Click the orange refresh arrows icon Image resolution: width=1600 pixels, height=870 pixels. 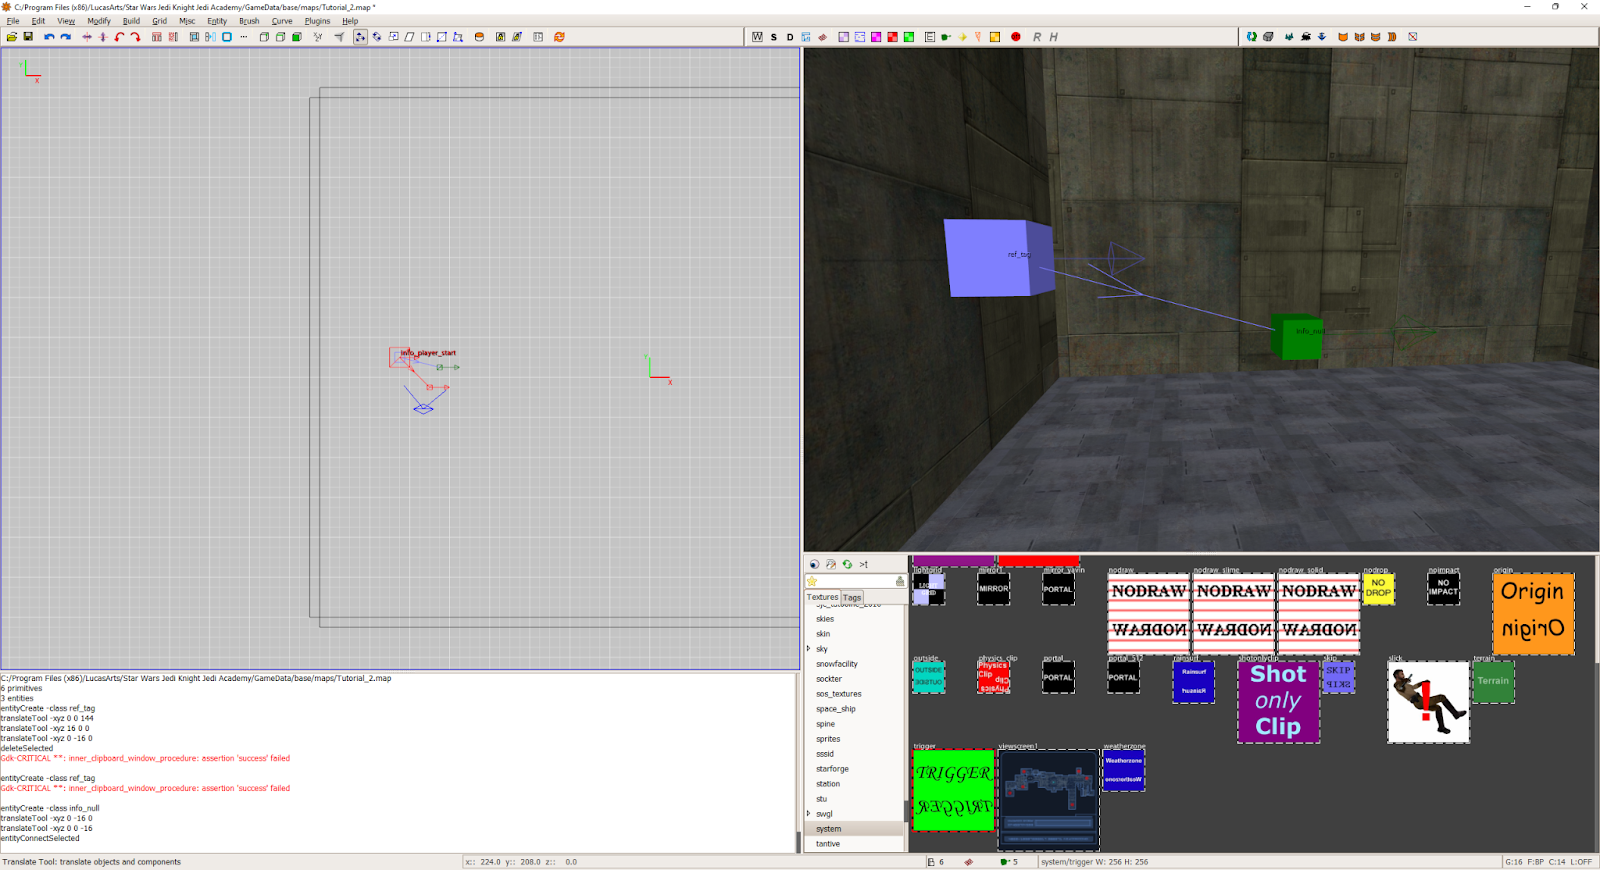coord(559,37)
